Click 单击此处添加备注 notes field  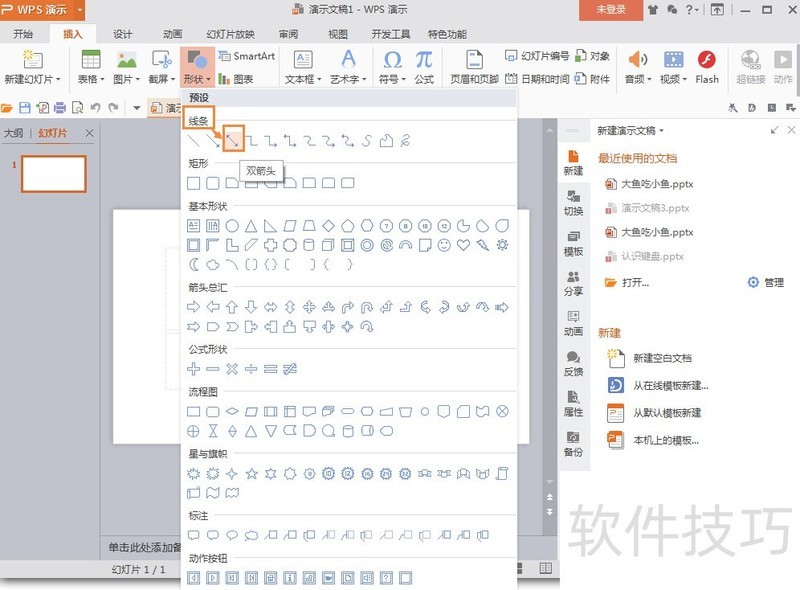tap(144, 548)
